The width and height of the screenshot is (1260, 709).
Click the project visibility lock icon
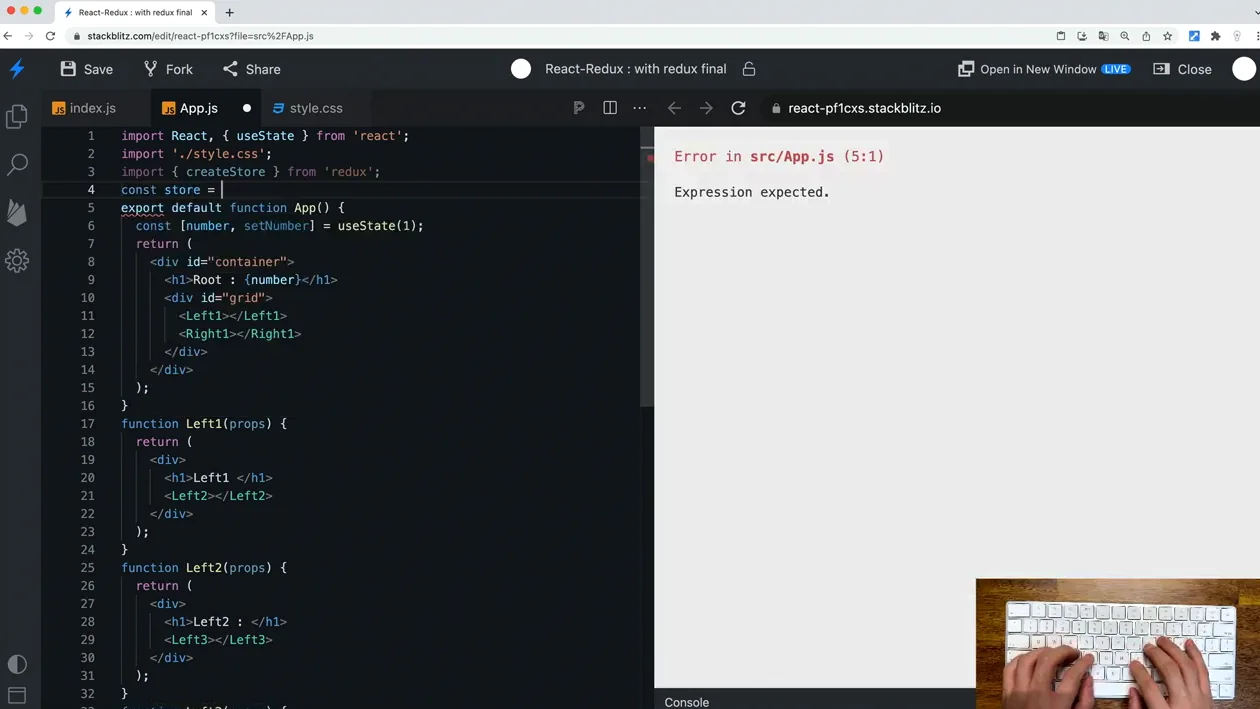click(749, 69)
